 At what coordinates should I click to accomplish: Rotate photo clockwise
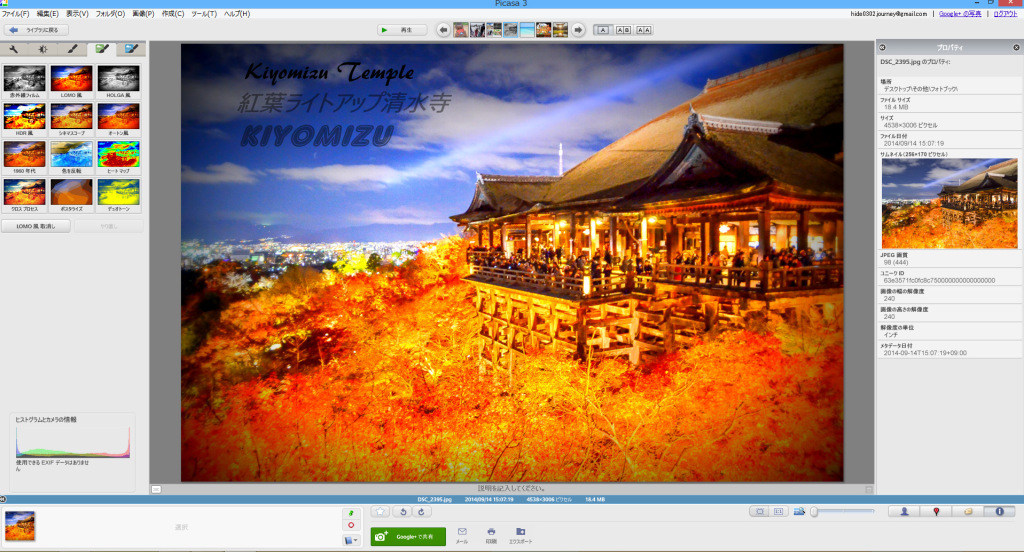coord(421,511)
